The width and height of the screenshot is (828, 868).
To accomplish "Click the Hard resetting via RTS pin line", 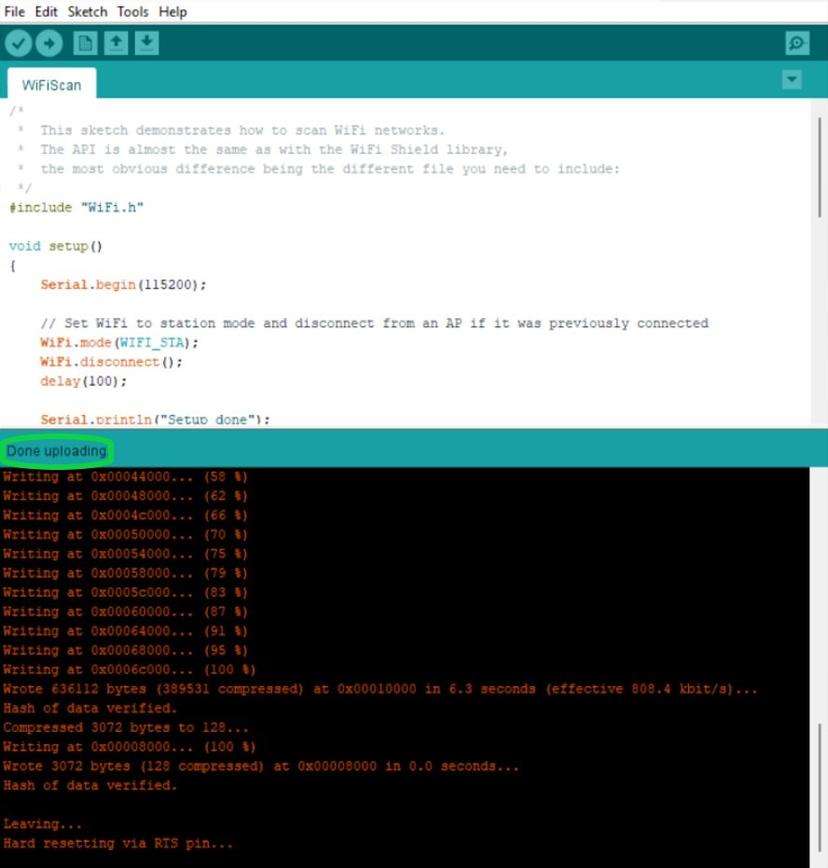I will click(117, 844).
